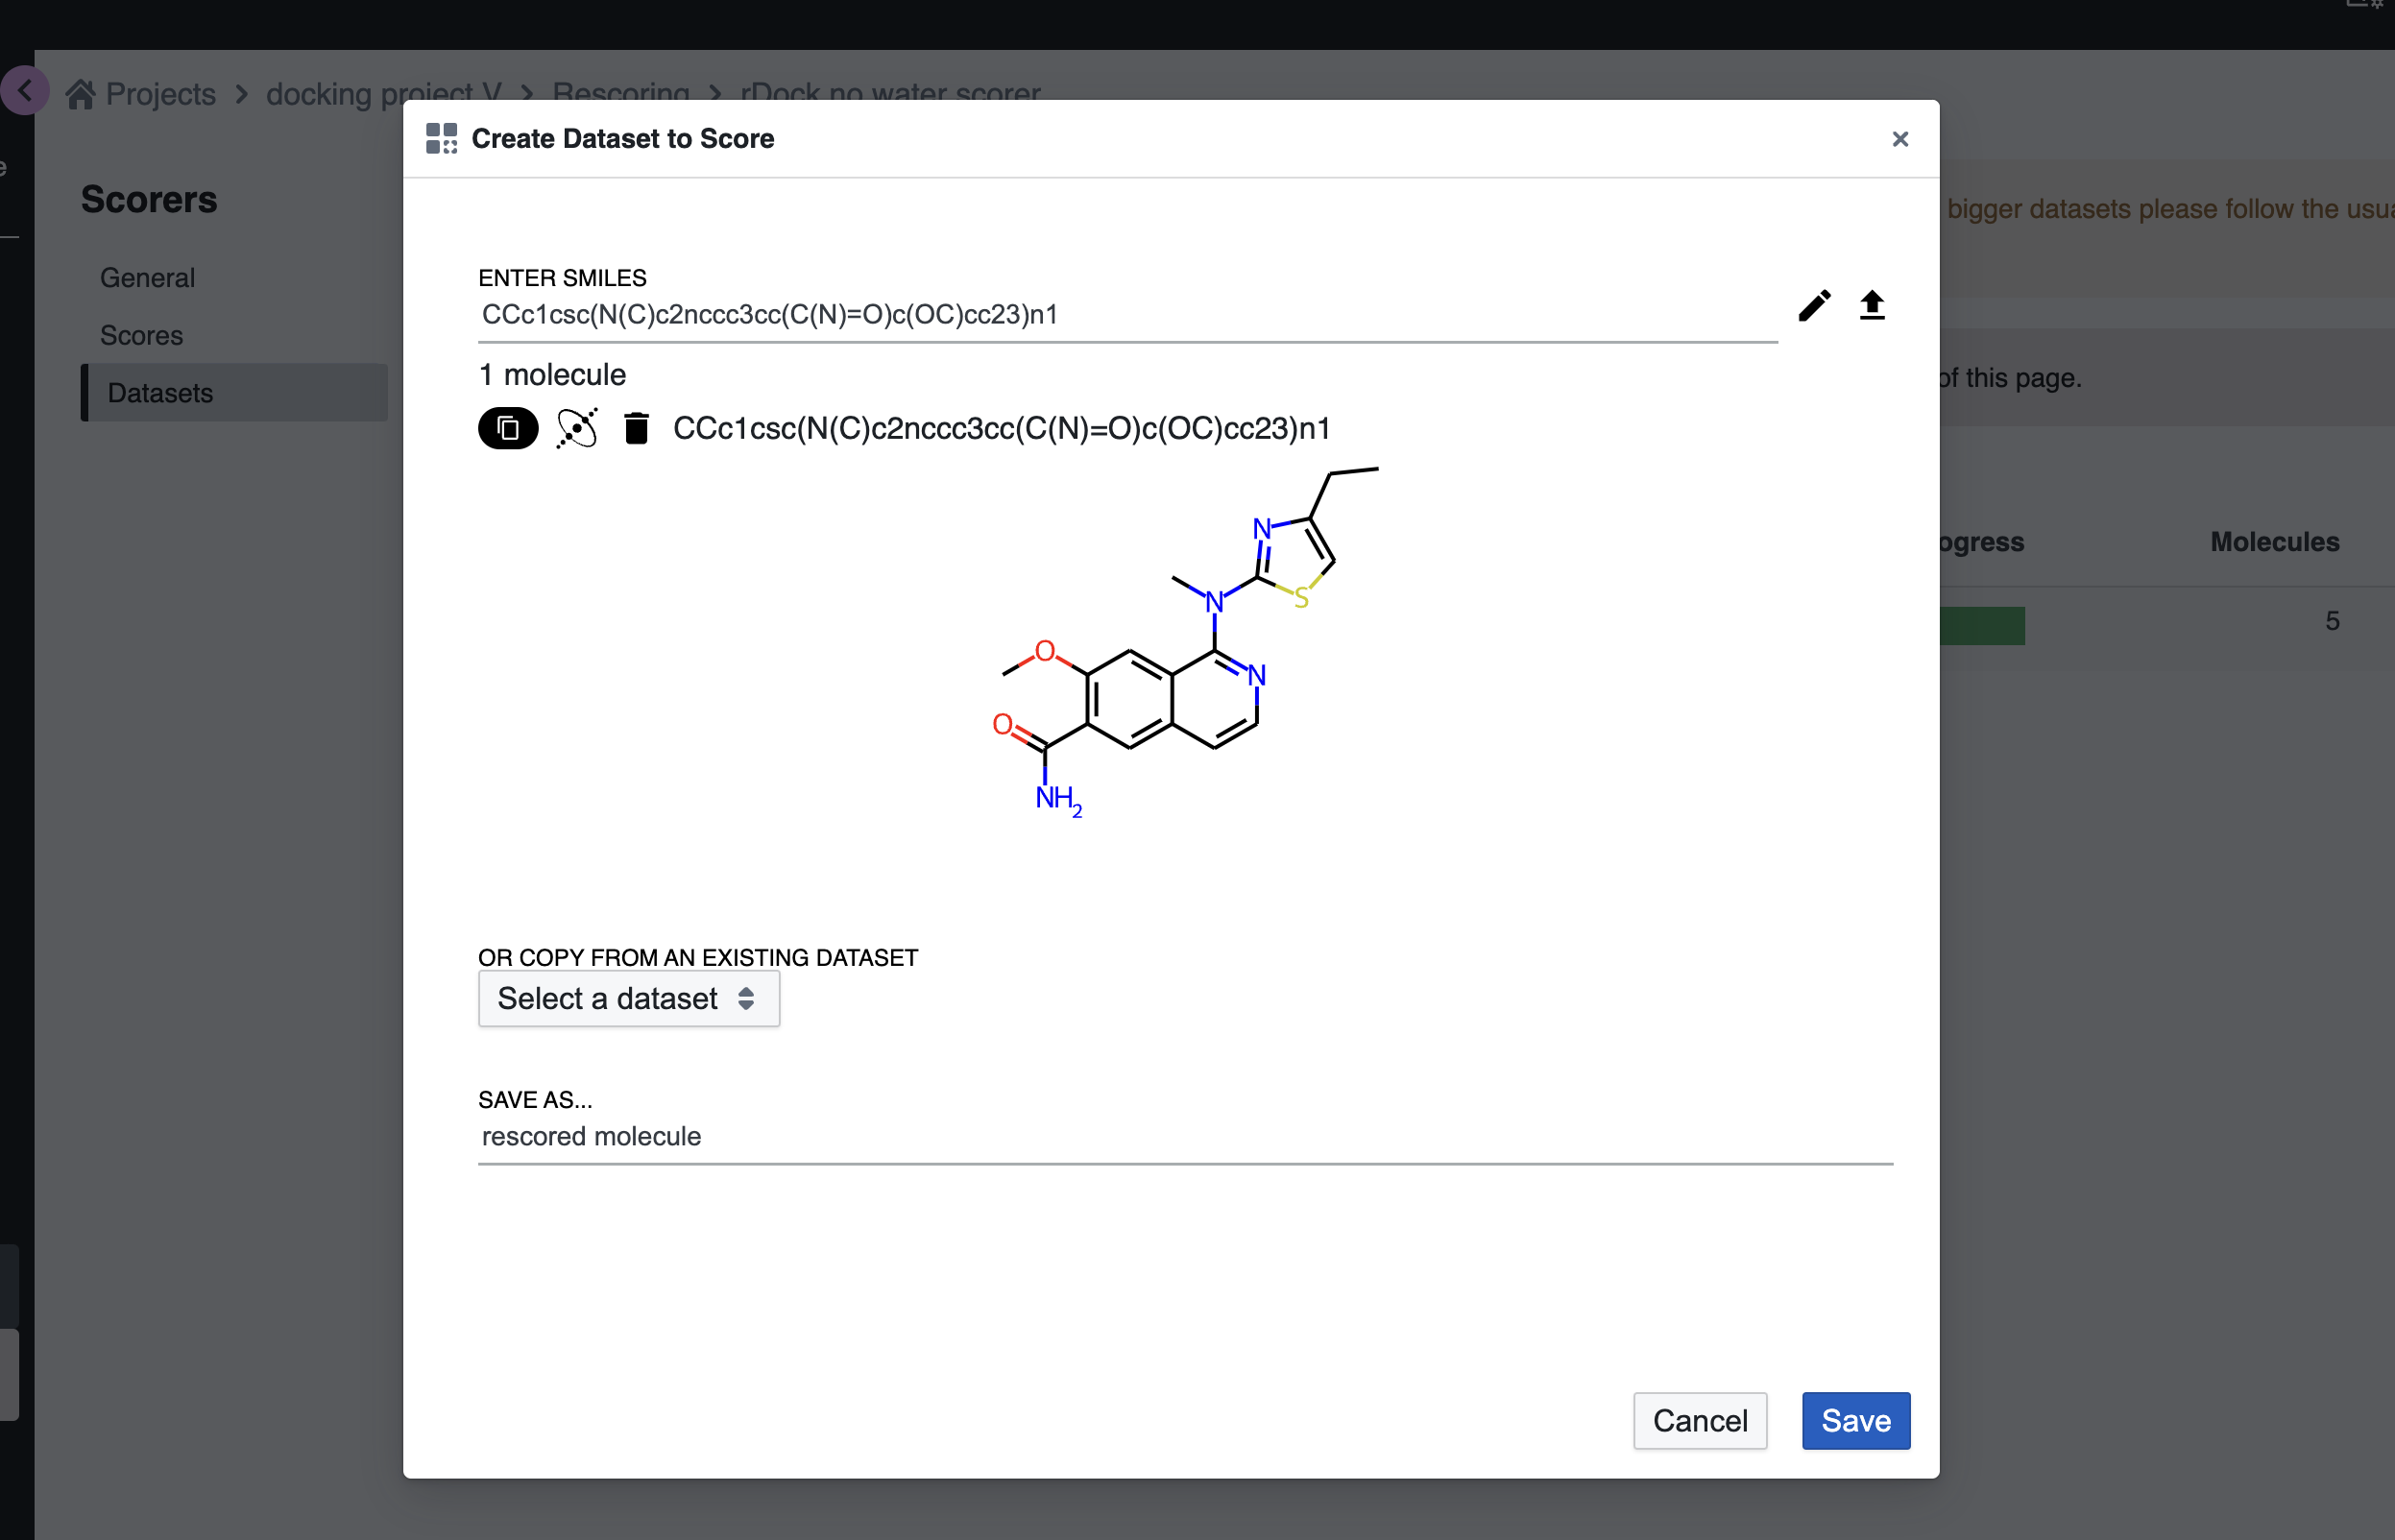Click the 3D molecule viewer icon

coord(577,429)
